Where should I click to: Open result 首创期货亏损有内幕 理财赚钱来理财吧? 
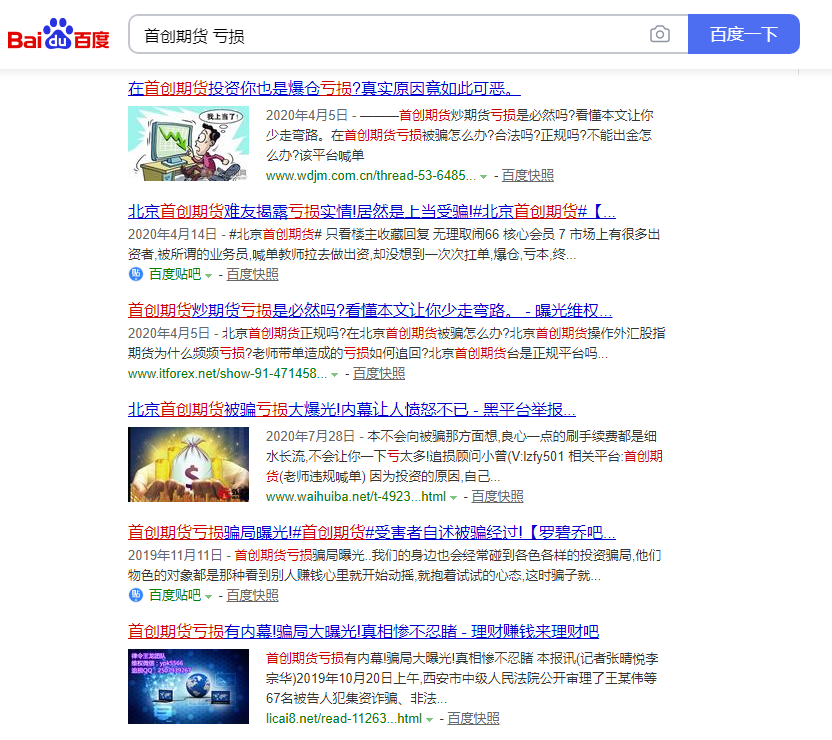point(363,631)
